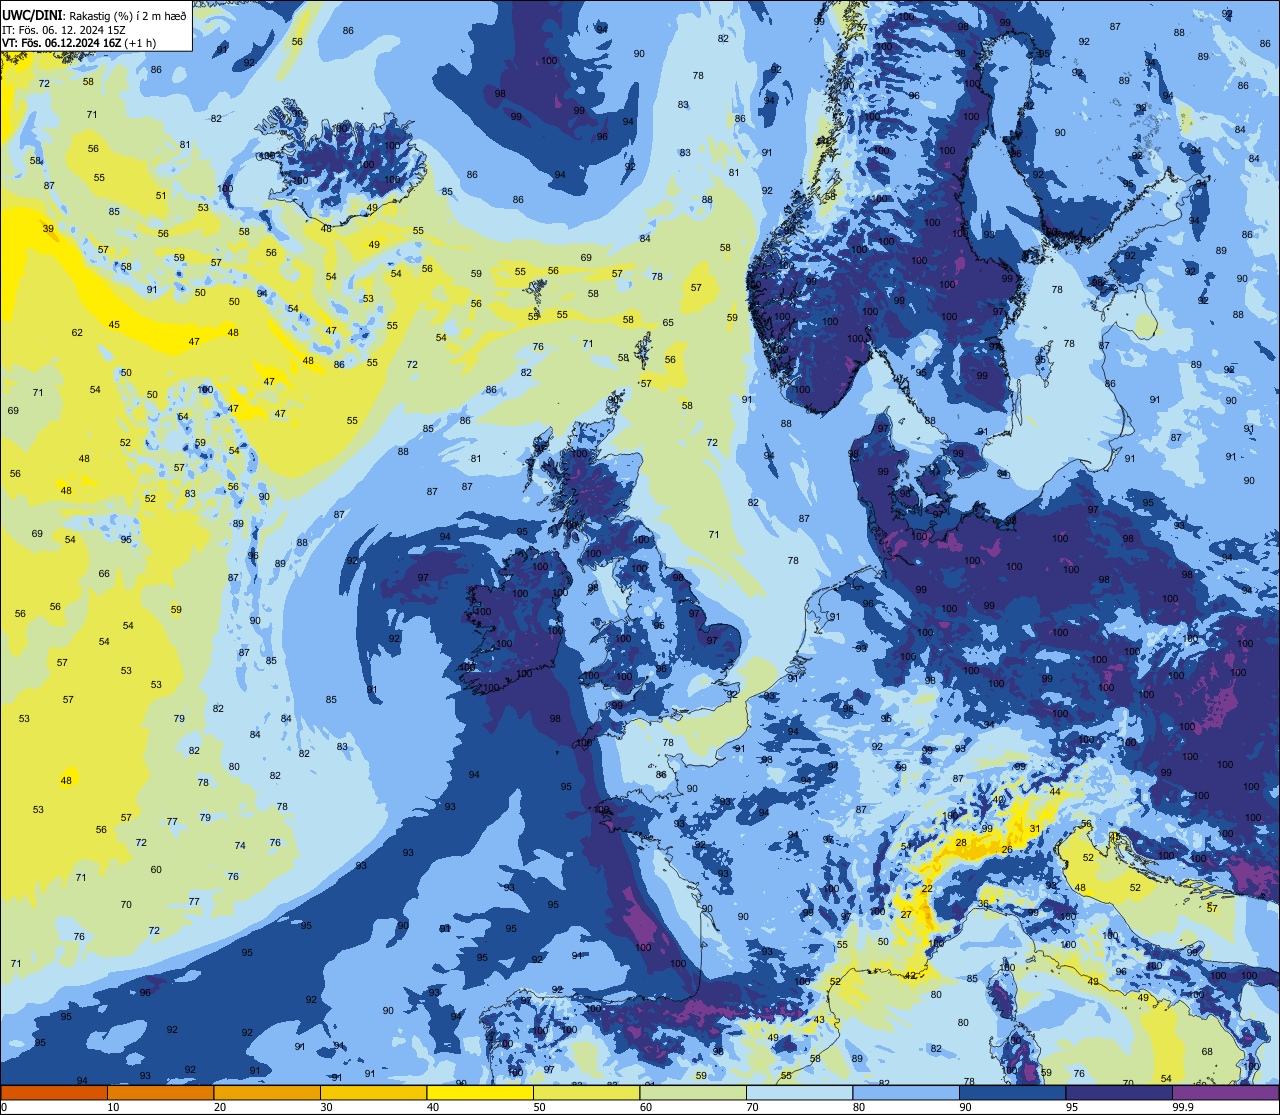Viewport: 1280px width, 1115px height.
Task: Click the '44' humidity value on the map
Action: coord(1055,791)
